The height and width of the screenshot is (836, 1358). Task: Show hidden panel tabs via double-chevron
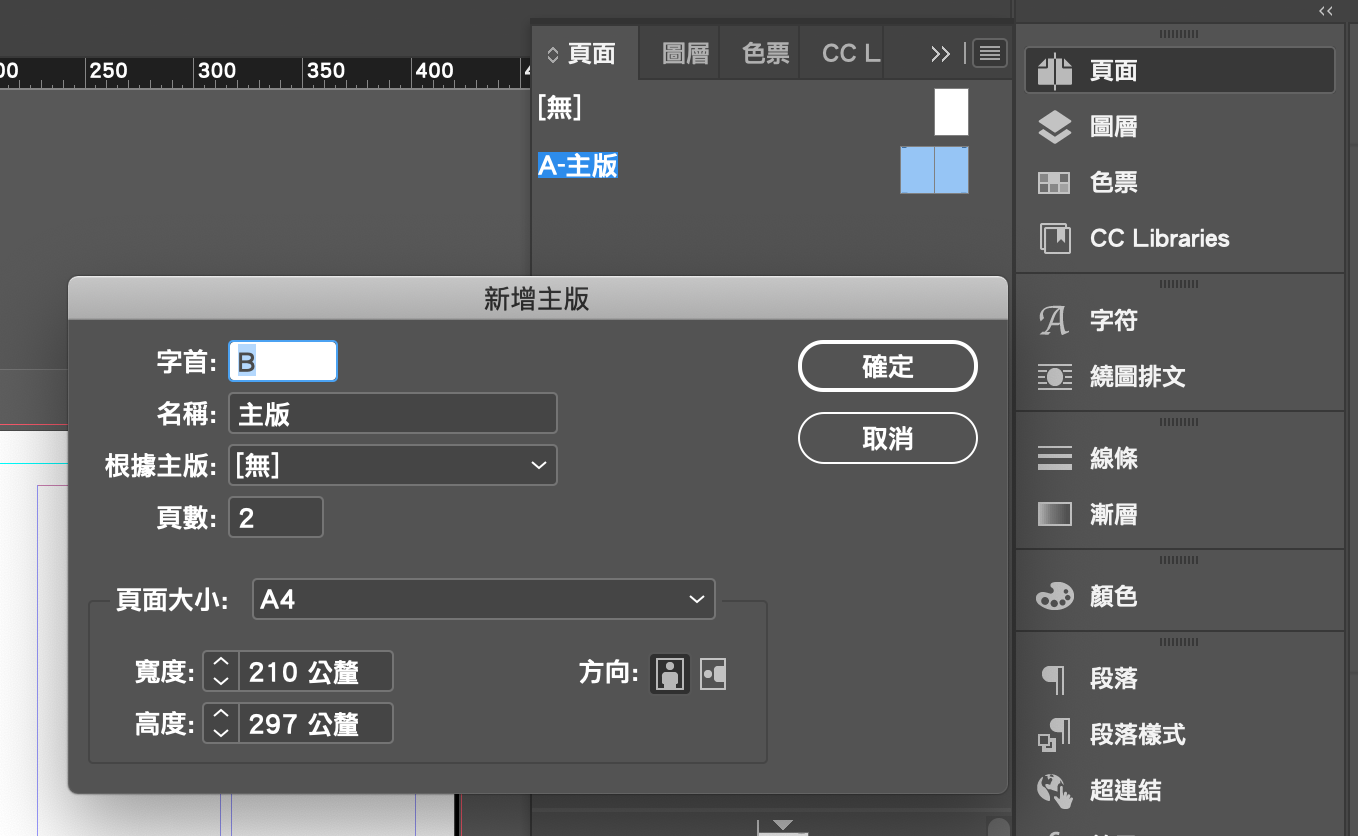940,54
